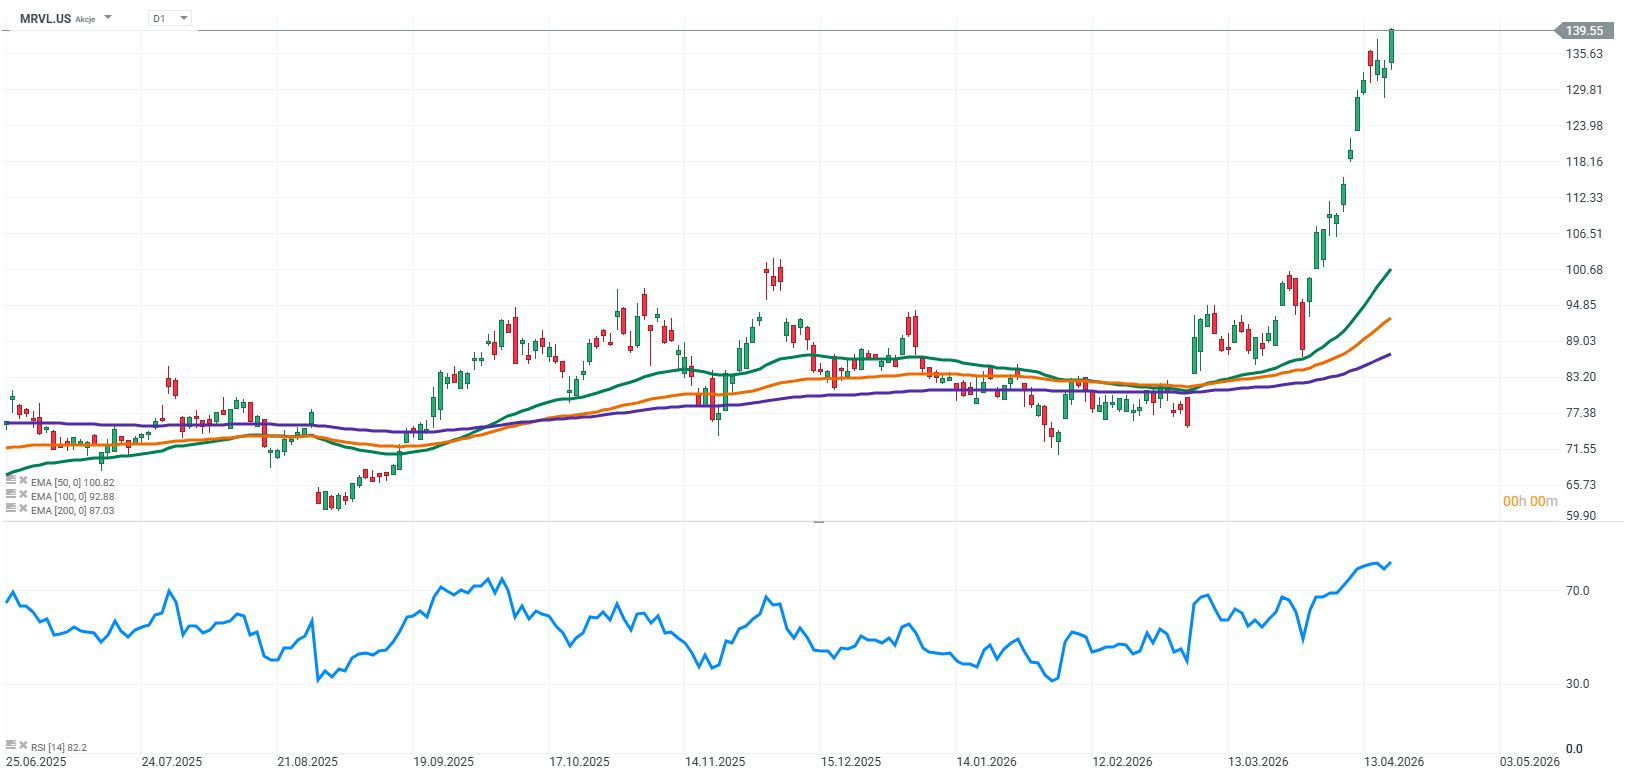Open settings icon for EMA 200 indicator
This screenshot has width=1626, height=779.
11,509
